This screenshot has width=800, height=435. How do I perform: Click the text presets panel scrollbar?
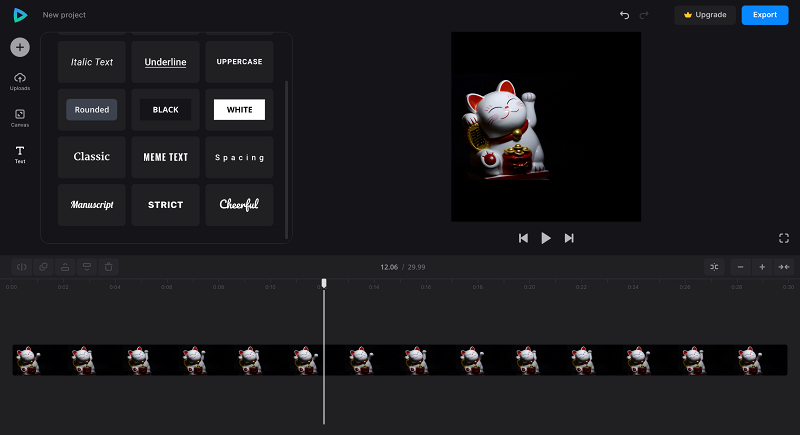[x=286, y=159]
